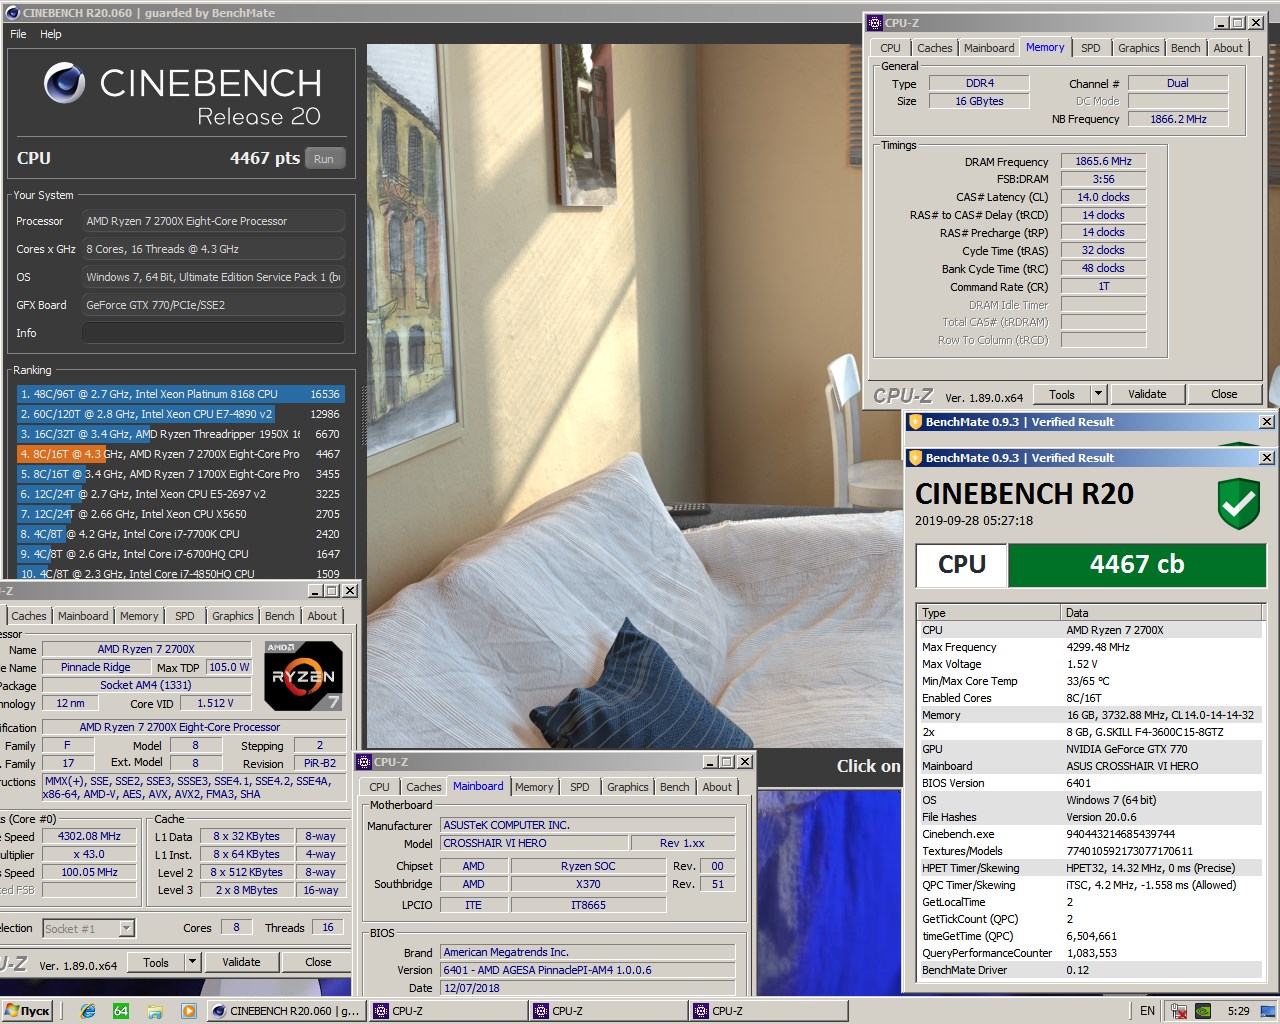The height and width of the screenshot is (1024, 1280).
Task: Click the CPU-Z Memory window title icon
Action: click(x=875, y=23)
